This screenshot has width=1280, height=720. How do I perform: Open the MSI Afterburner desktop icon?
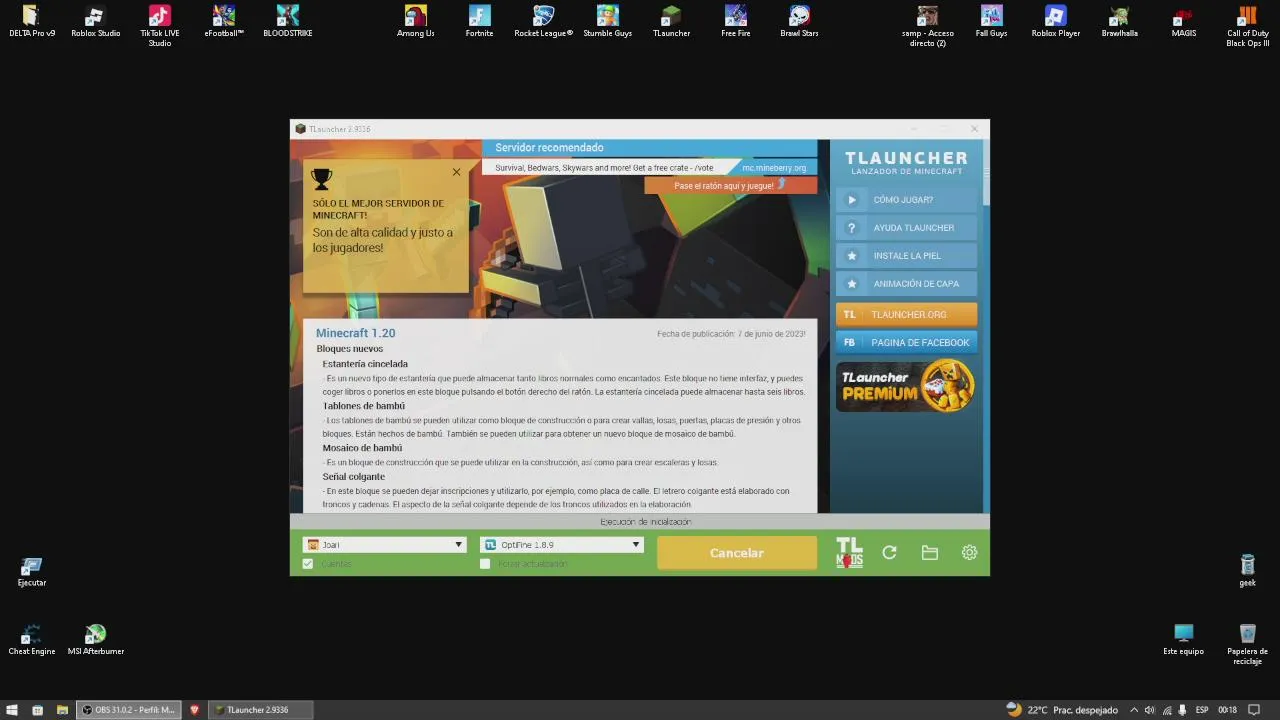point(96,640)
